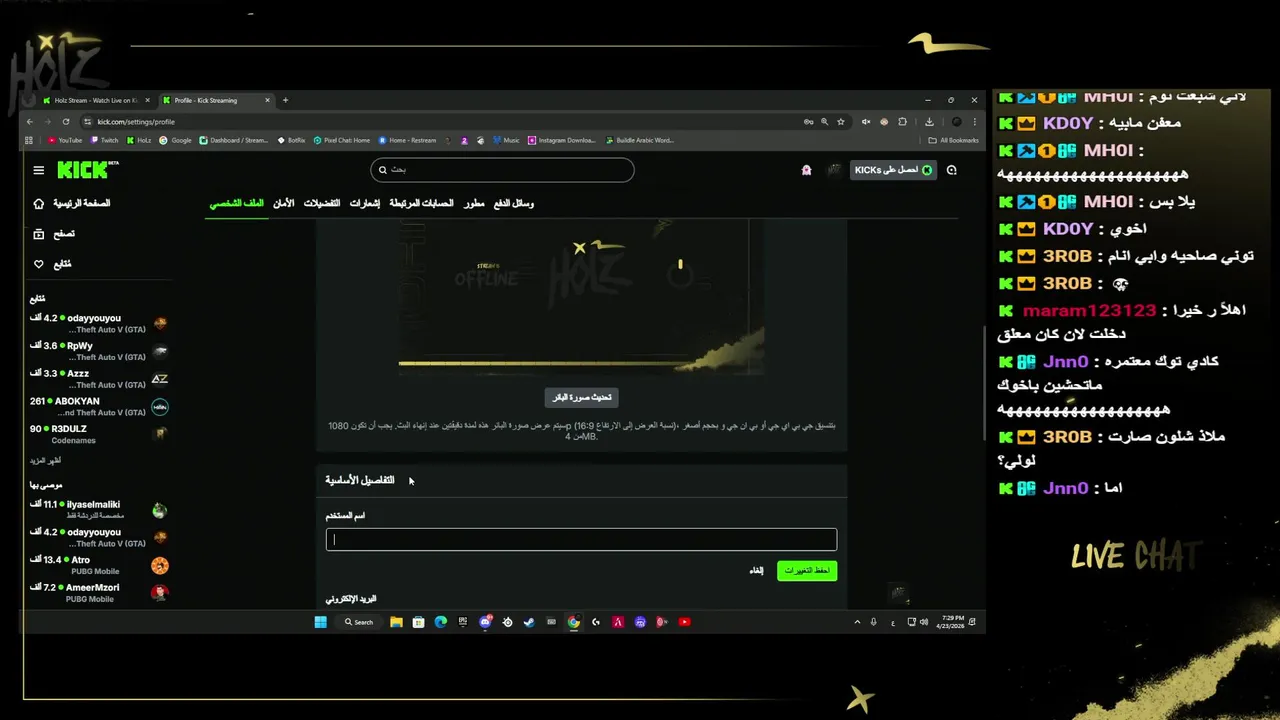Viewport: 1280px width, 720px height.
Task: Open the Kick hamburger menu
Action: coord(39,170)
